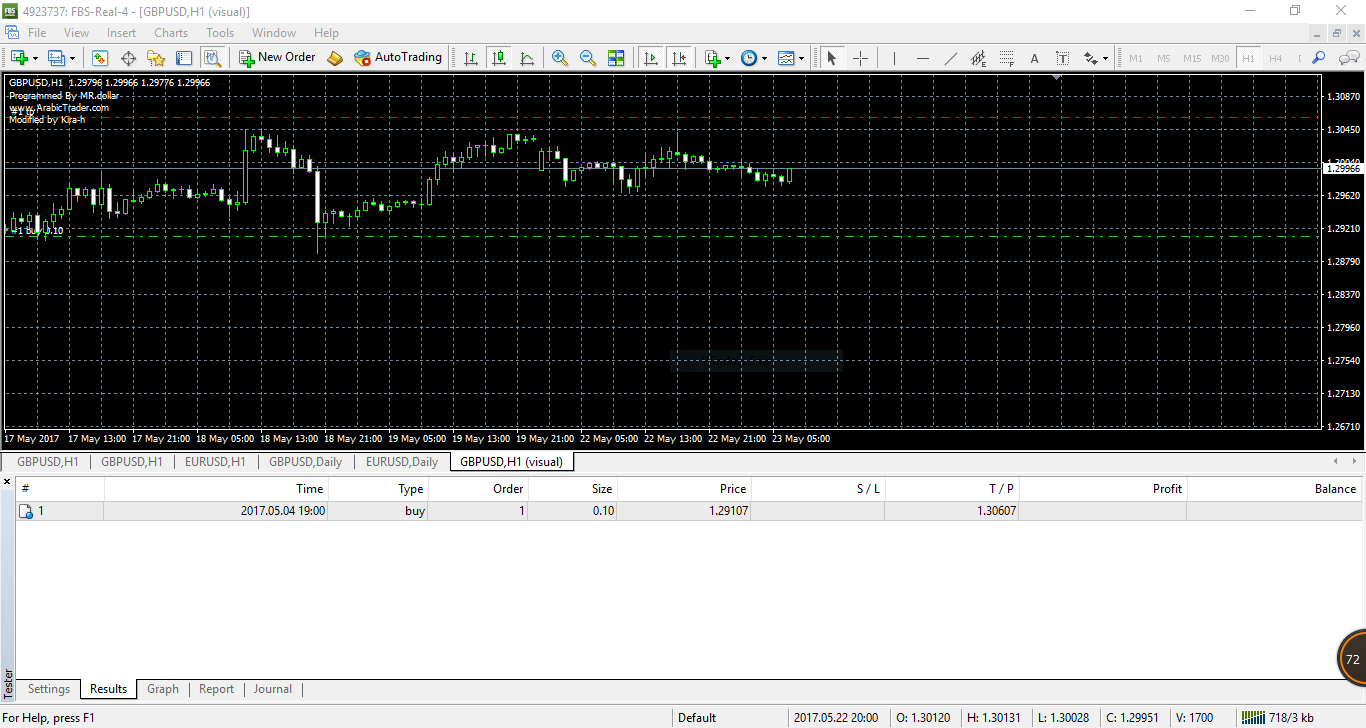Toggle the Strategy Tester panel icon
The width and height of the screenshot is (1366, 728).
212,58
